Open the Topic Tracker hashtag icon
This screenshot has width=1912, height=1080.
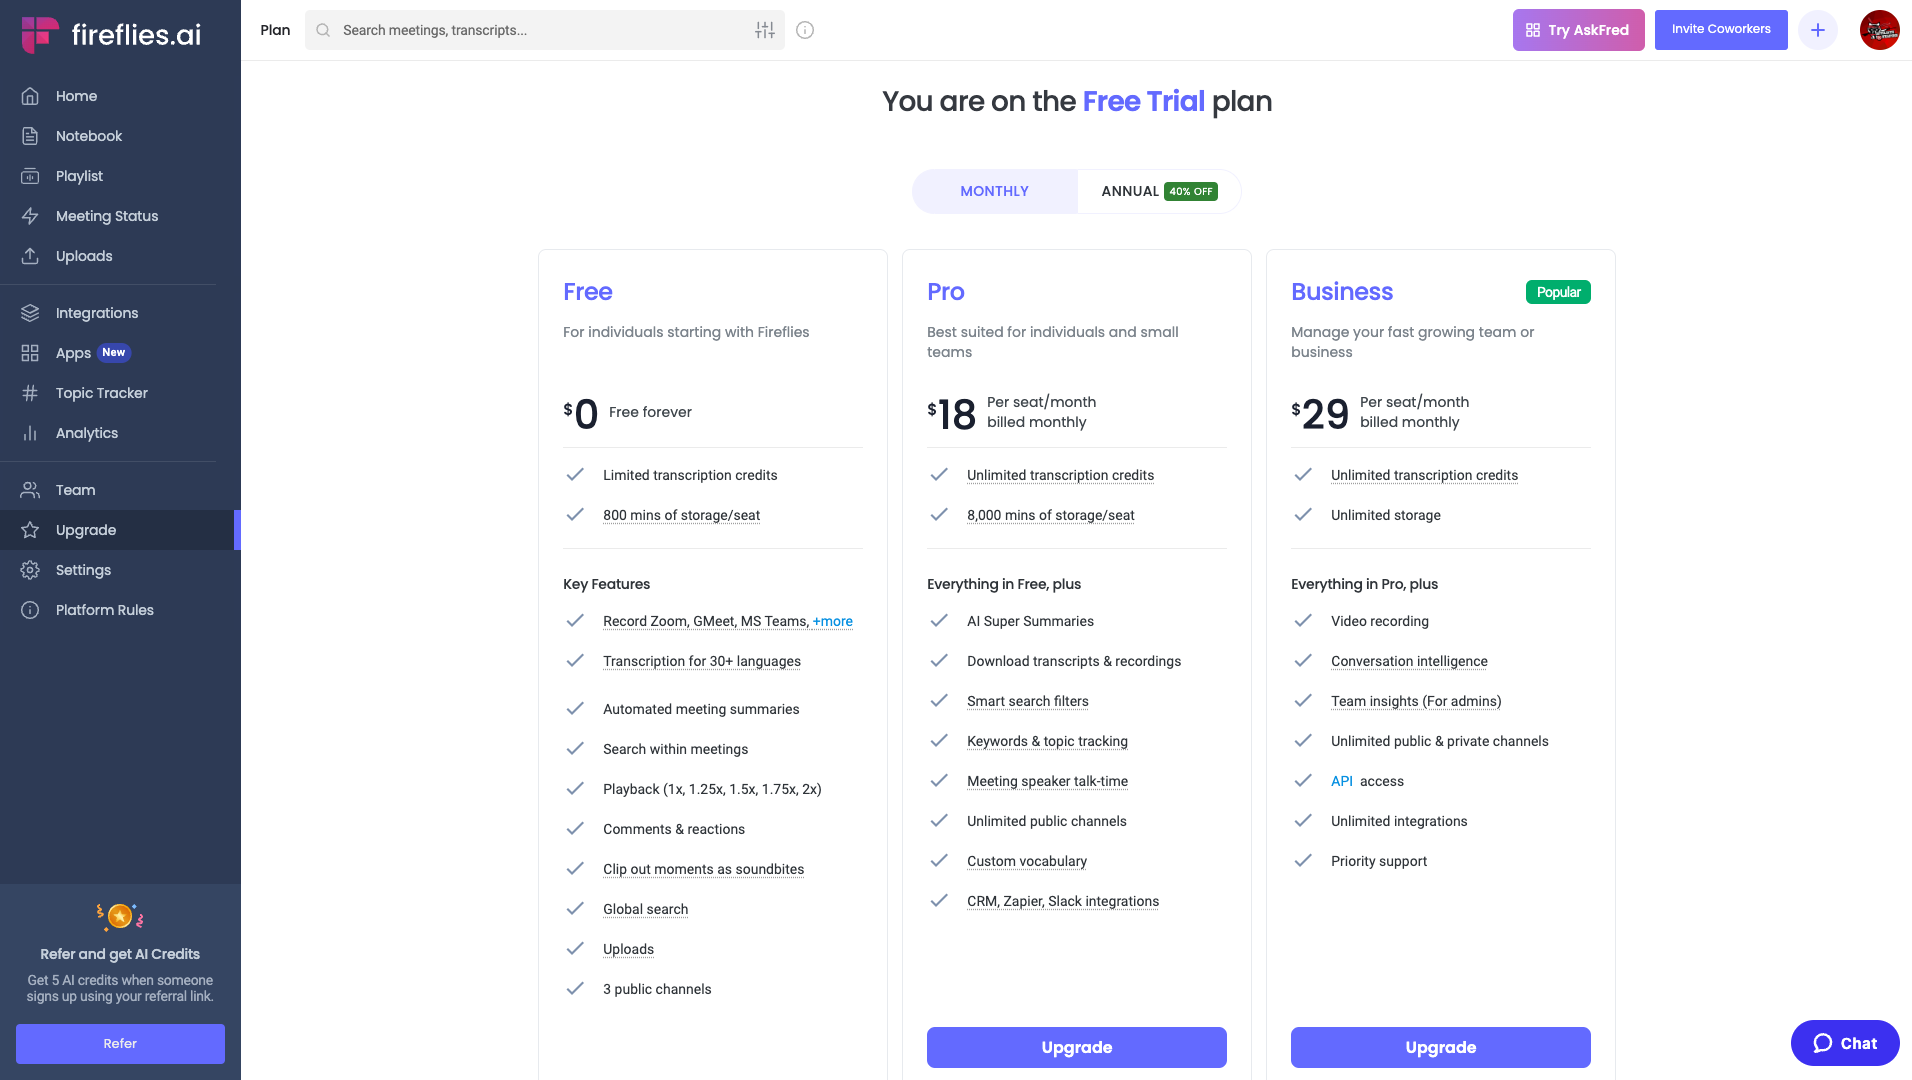(x=30, y=393)
